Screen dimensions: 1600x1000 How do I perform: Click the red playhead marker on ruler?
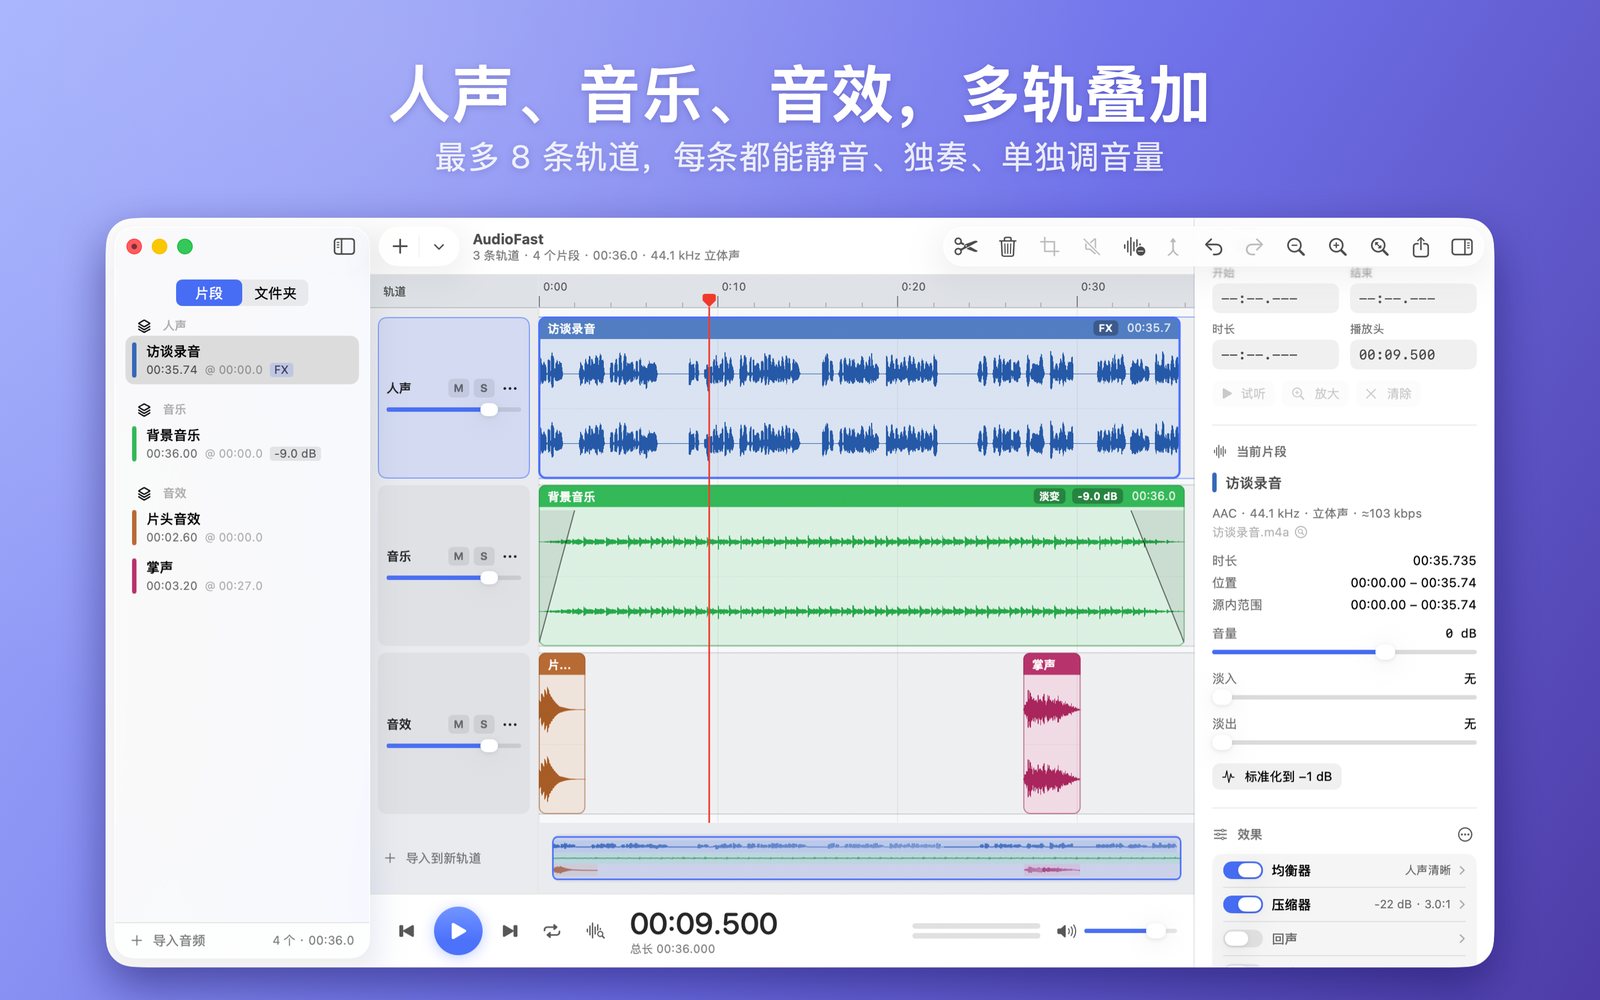click(x=709, y=299)
